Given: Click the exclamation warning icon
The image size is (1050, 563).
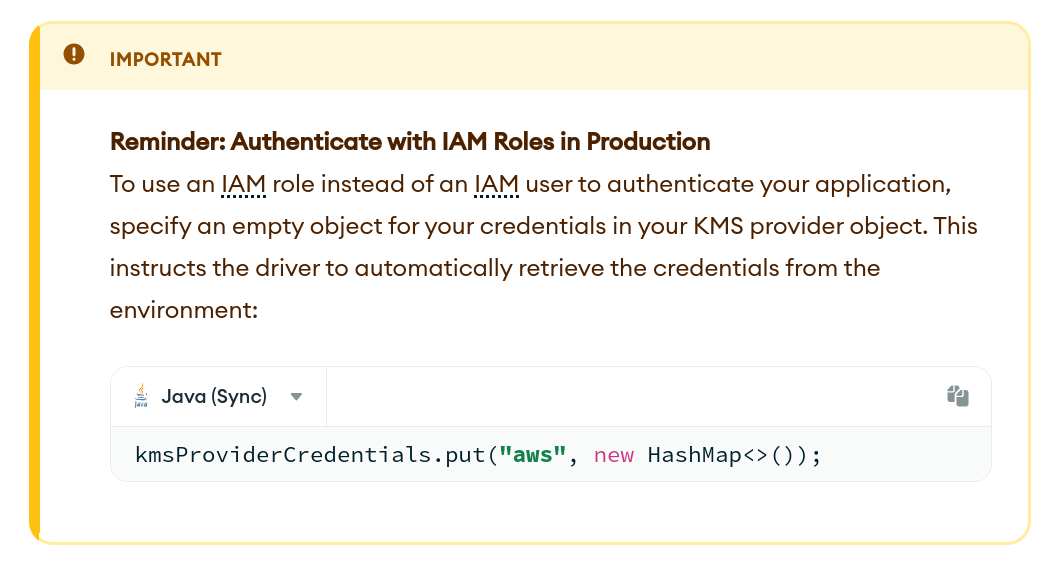Looking at the screenshot, I should [74, 55].
